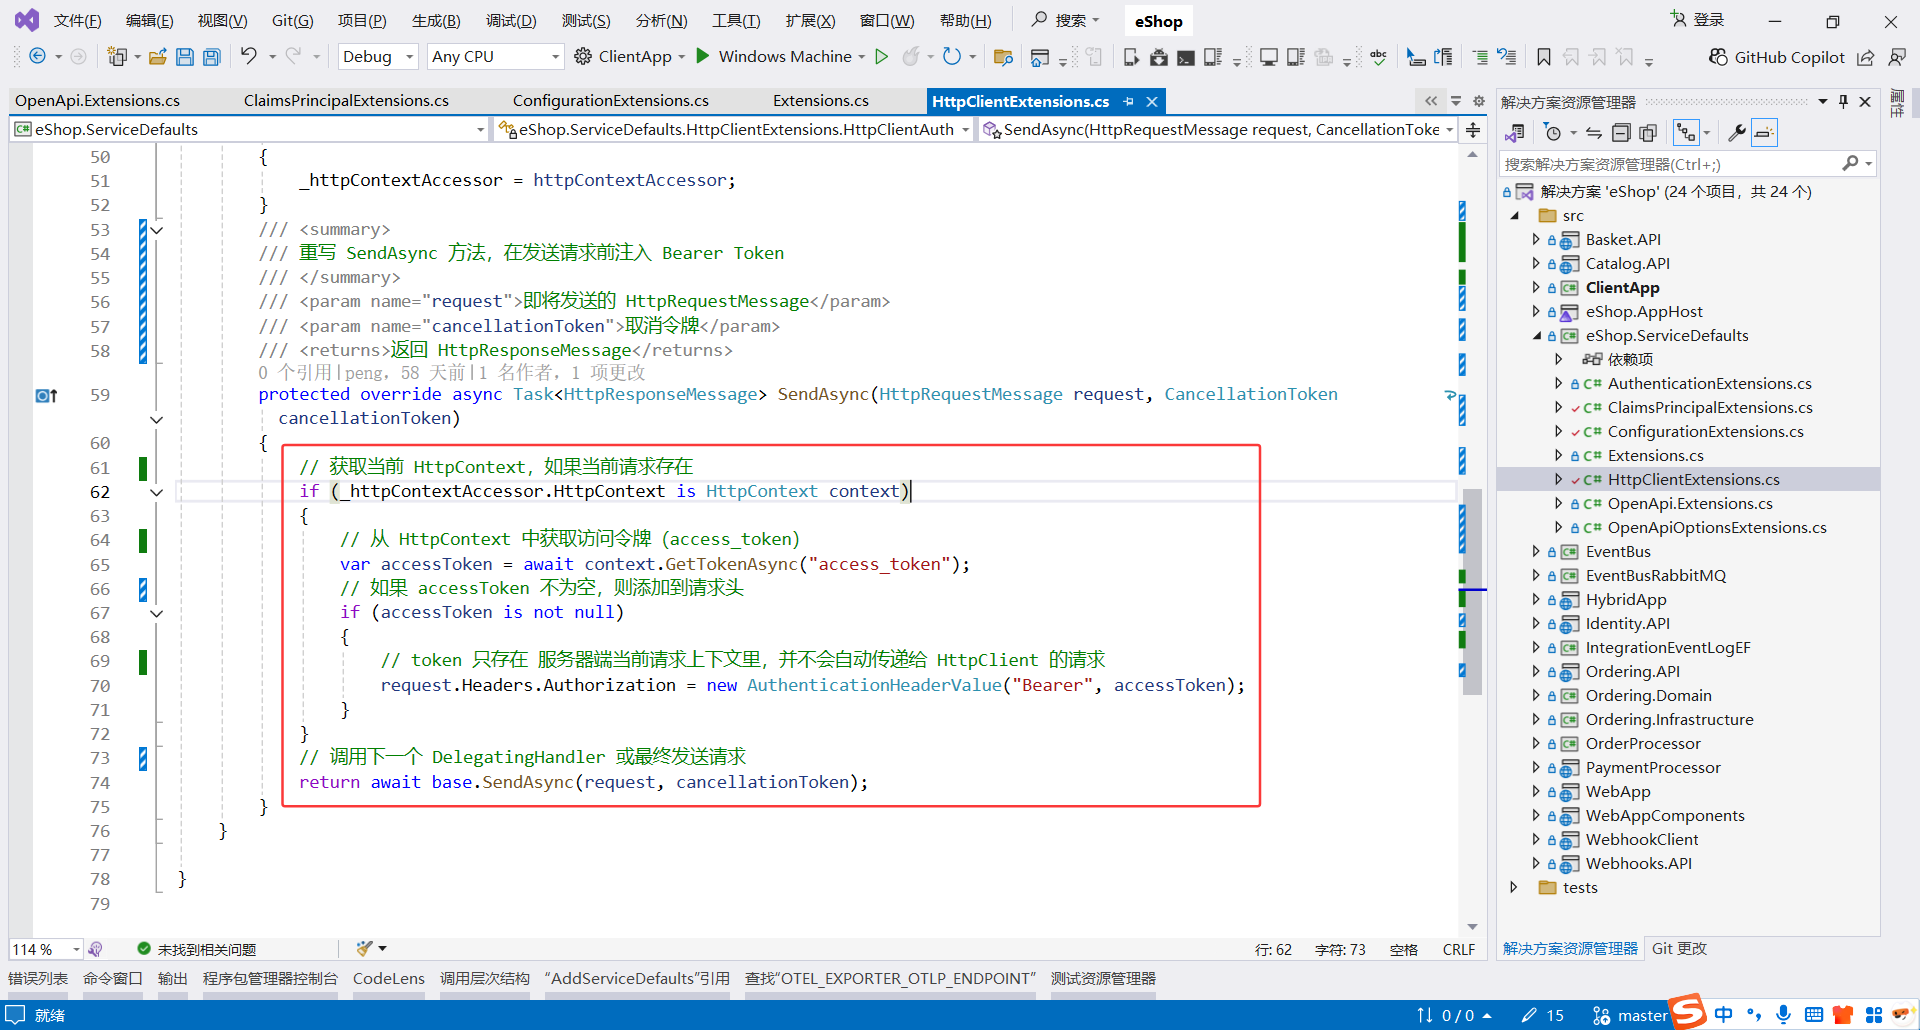Screen dimensions: 1920x1030
Task: Click the 未找到相关问题 status indicator
Action: 197,949
